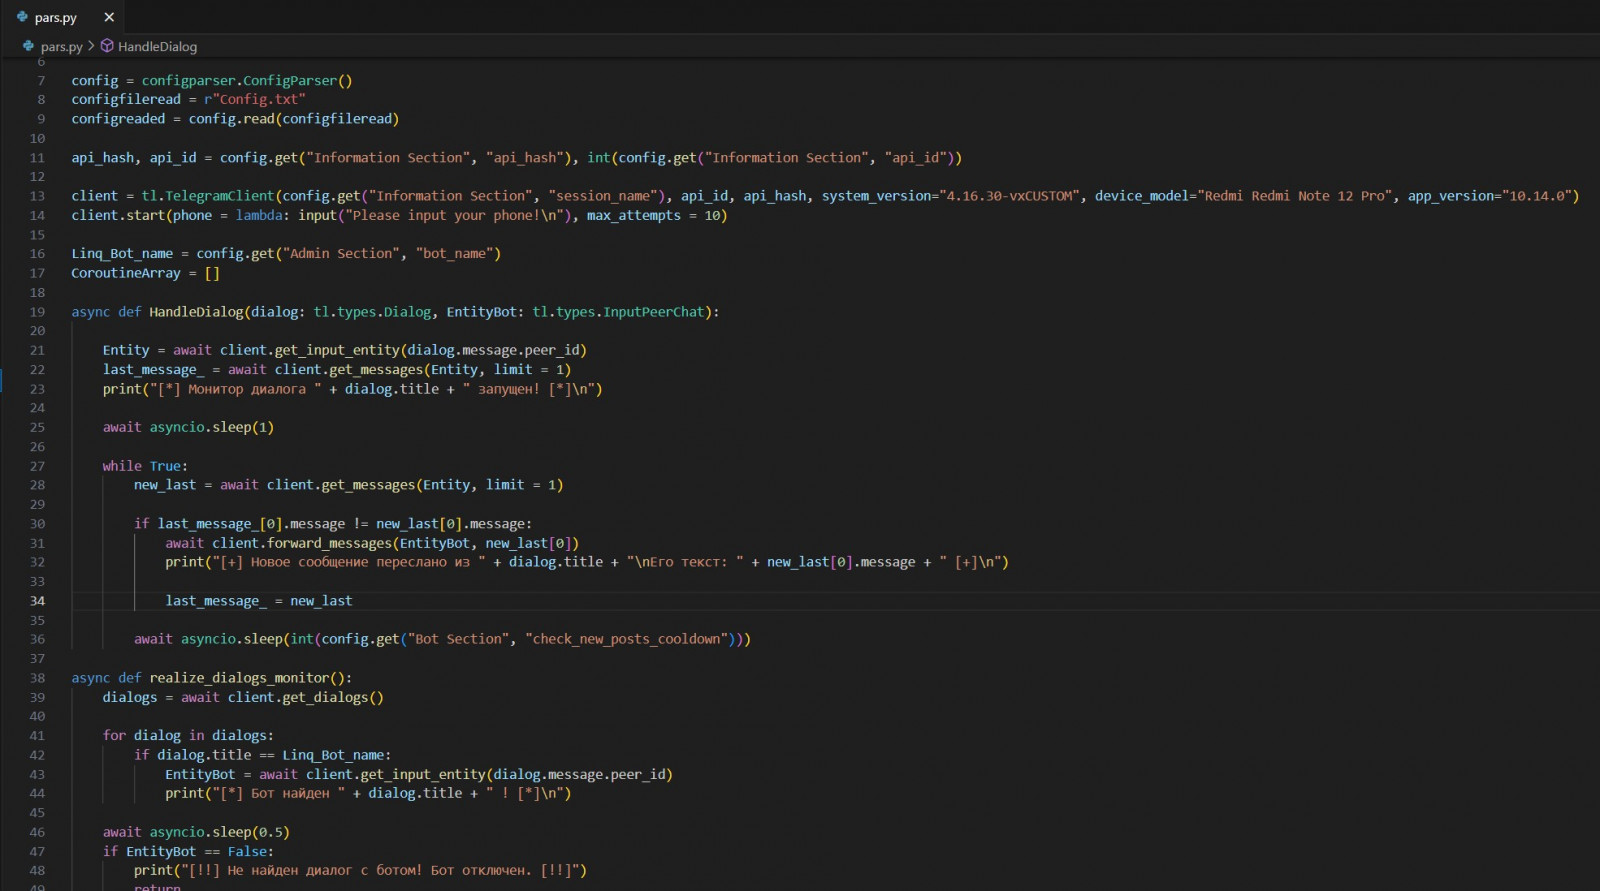This screenshot has height=891, width=1600.
Task: Click line number 47 in the gutter
Action: 37,851
